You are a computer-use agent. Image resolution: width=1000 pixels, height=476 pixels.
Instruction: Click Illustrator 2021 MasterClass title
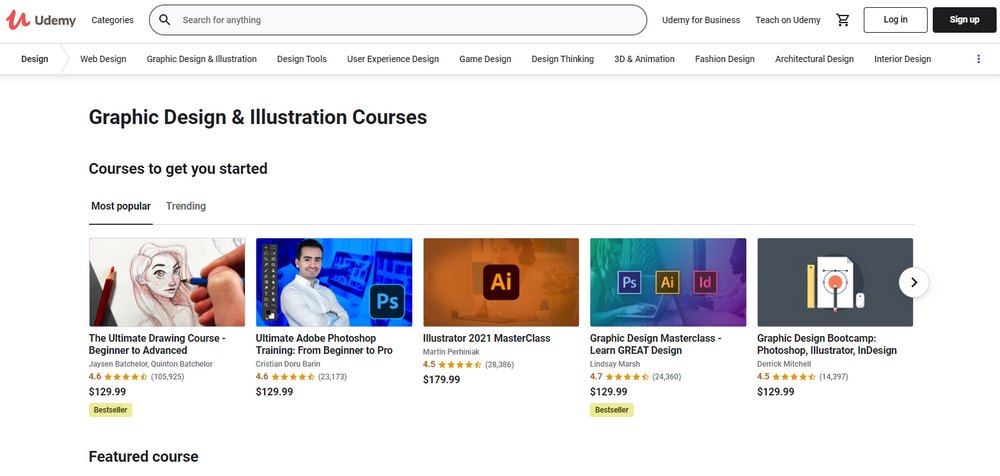487,338
